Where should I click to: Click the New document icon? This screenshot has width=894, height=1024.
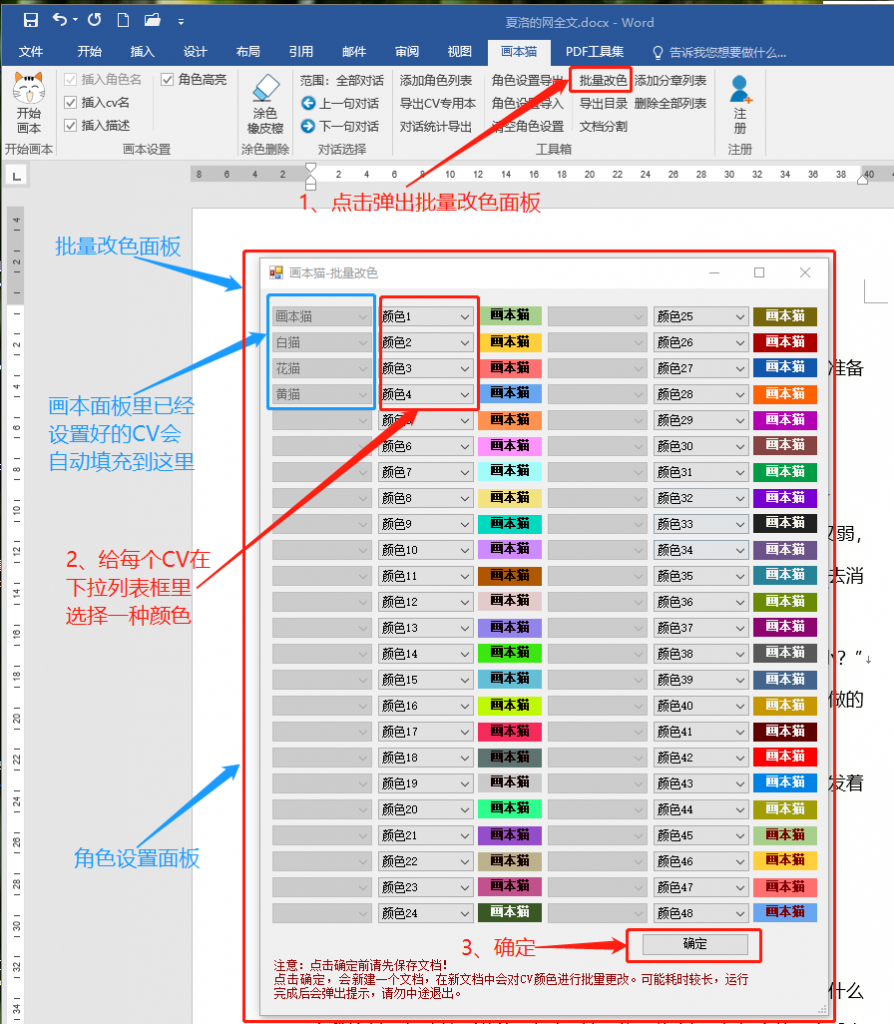(x=123, y=20)
